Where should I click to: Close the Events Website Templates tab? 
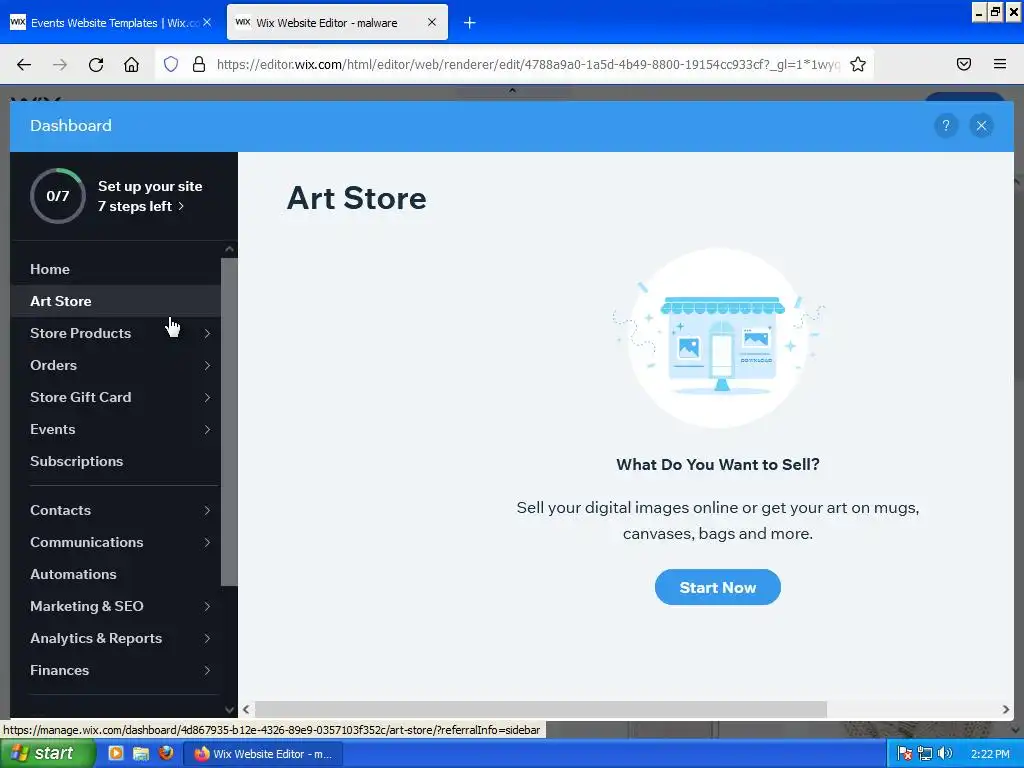pyautogui.click(x=207, y=22)
